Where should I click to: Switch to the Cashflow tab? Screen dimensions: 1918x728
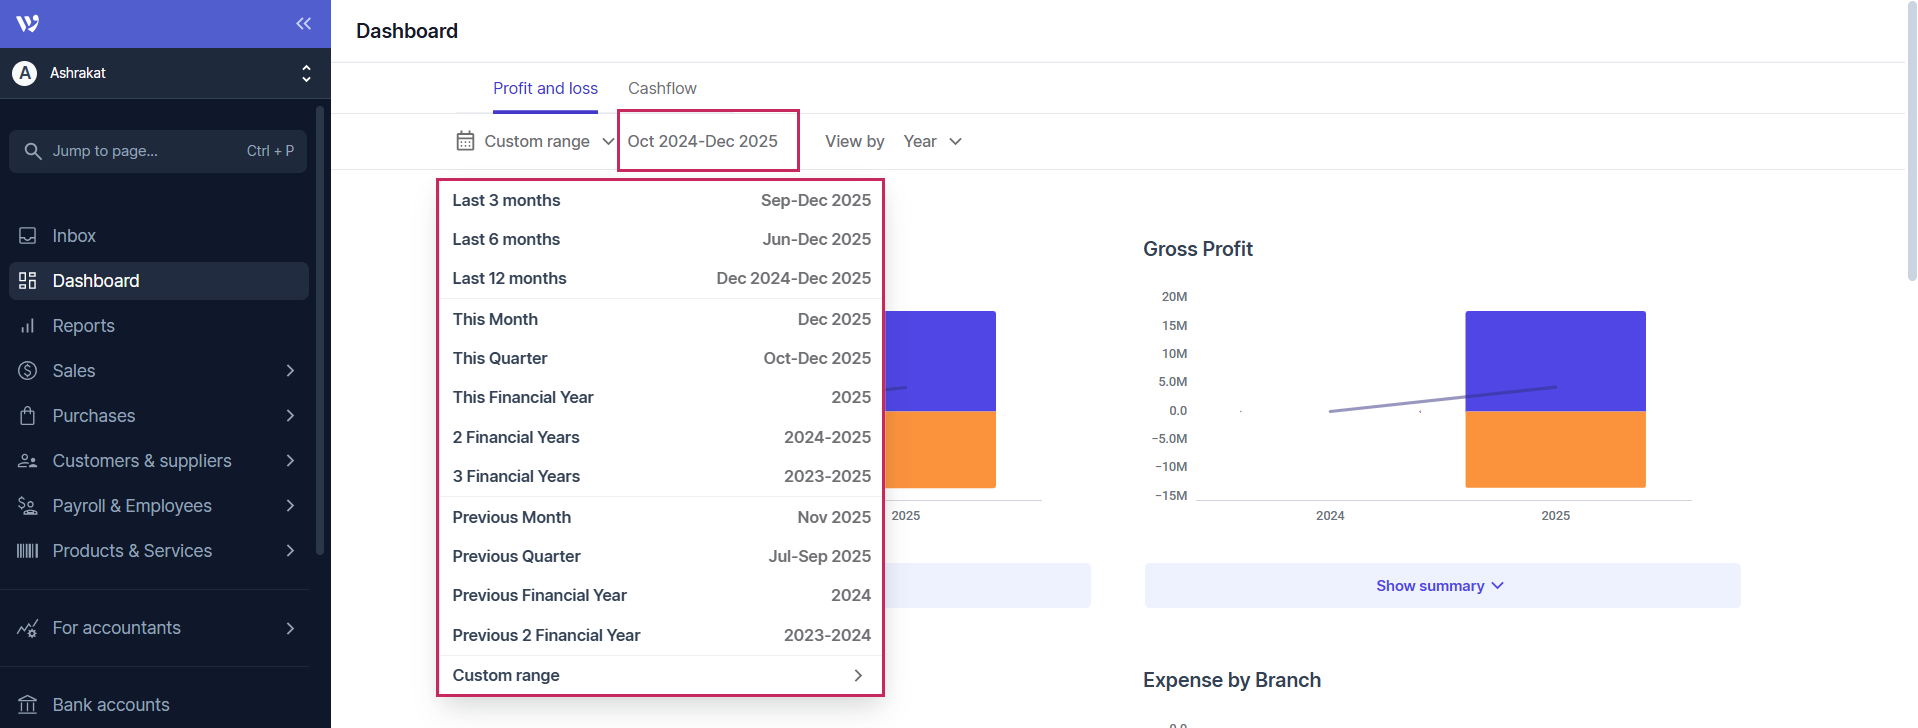pos(662,88)
